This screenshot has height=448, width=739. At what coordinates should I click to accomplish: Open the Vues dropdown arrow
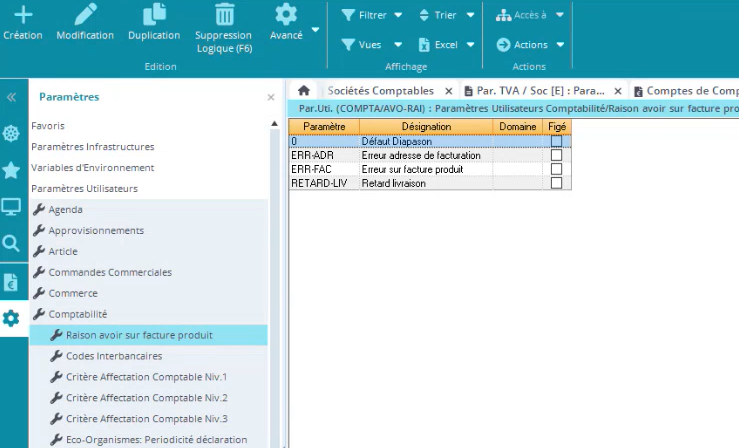pos(398,45)
